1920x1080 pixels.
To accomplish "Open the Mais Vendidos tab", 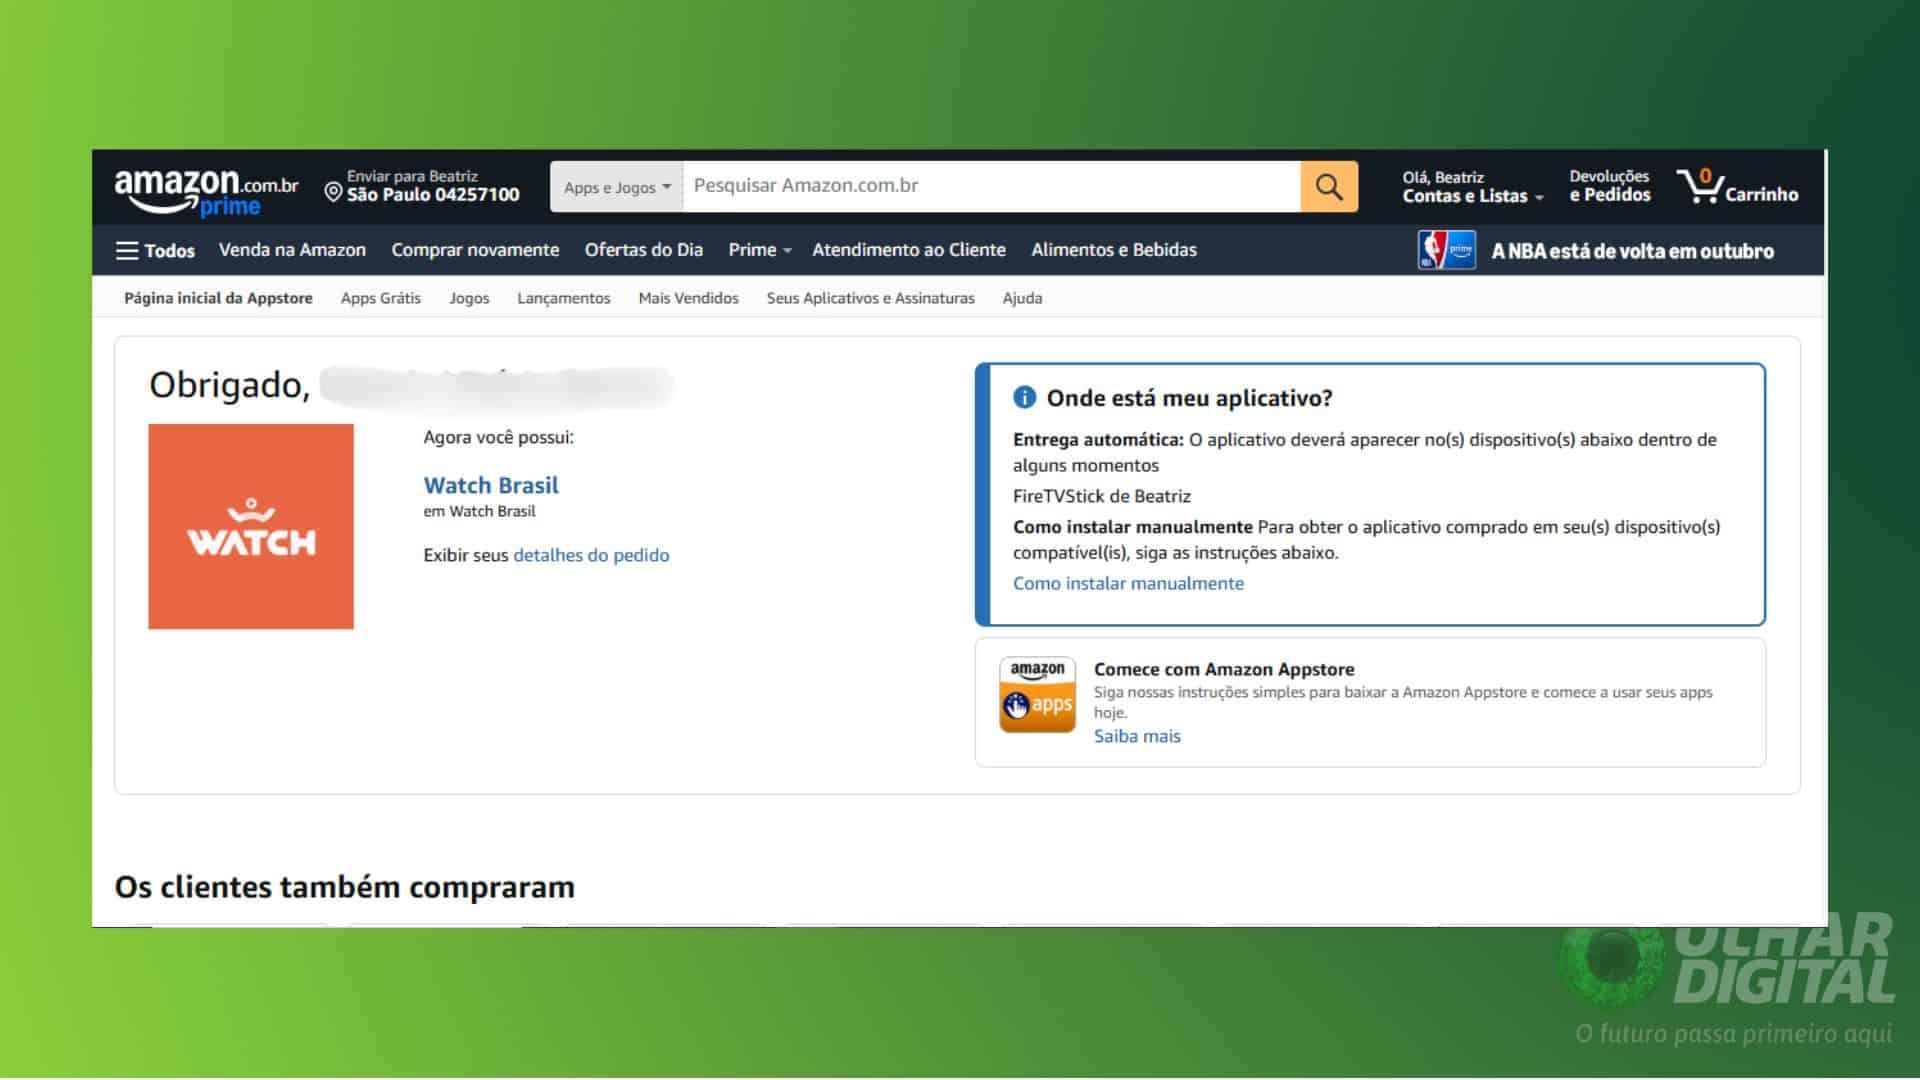I will [688, 298].
